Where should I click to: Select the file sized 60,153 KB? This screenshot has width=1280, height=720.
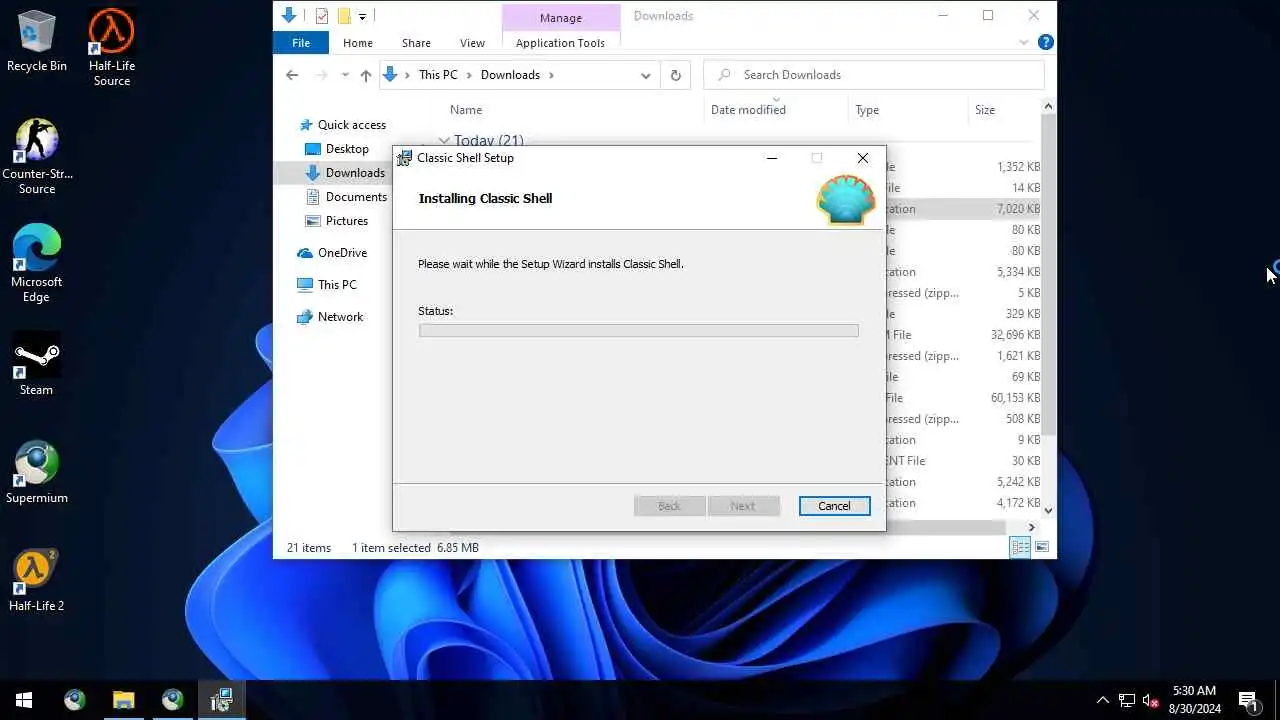tap(963, 398)
